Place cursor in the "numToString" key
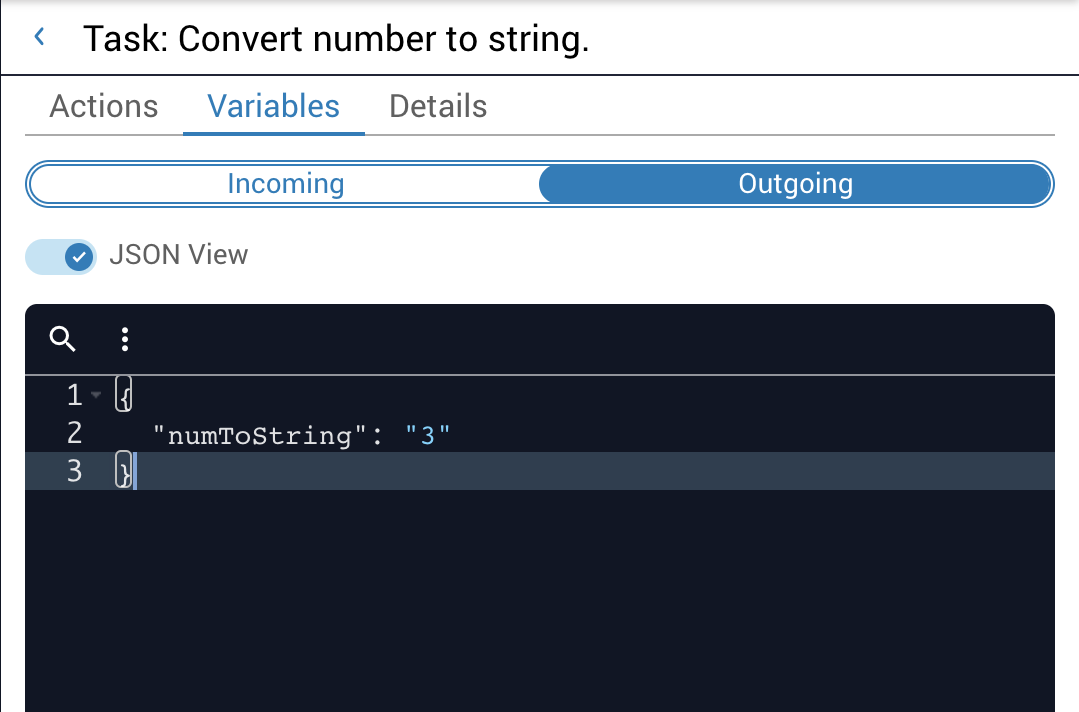Image resolution: width=1079 pixels, height=712 pixels. coord(252,435)
